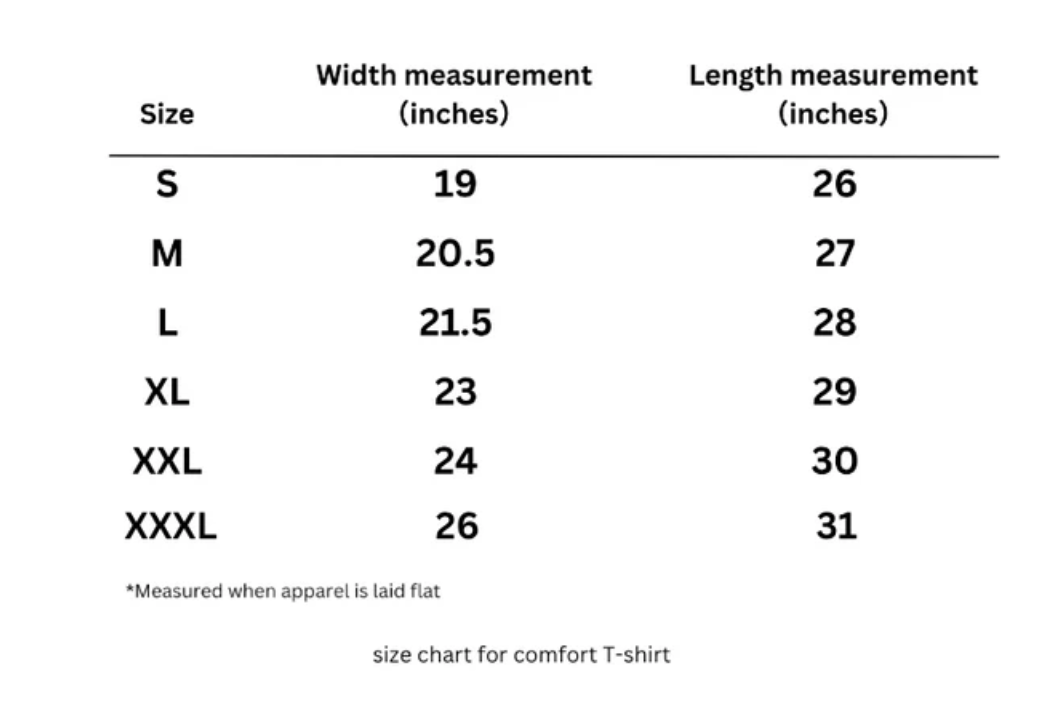Click the 'size chart for comfort T-shirt' caption
1056x724 pixels.
click(x=521, y=655)
